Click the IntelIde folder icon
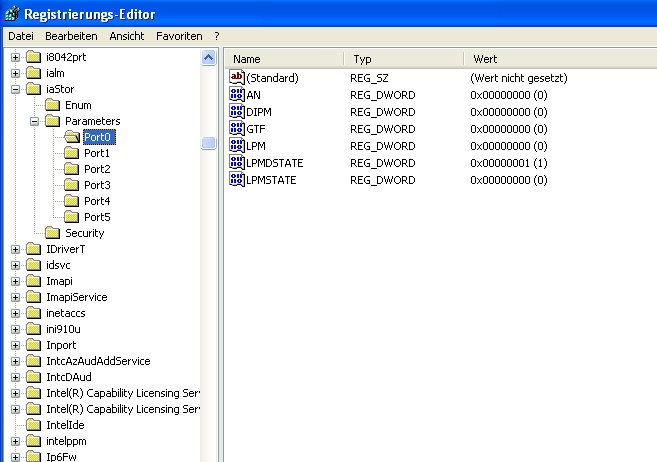 (x=34, y=425)
